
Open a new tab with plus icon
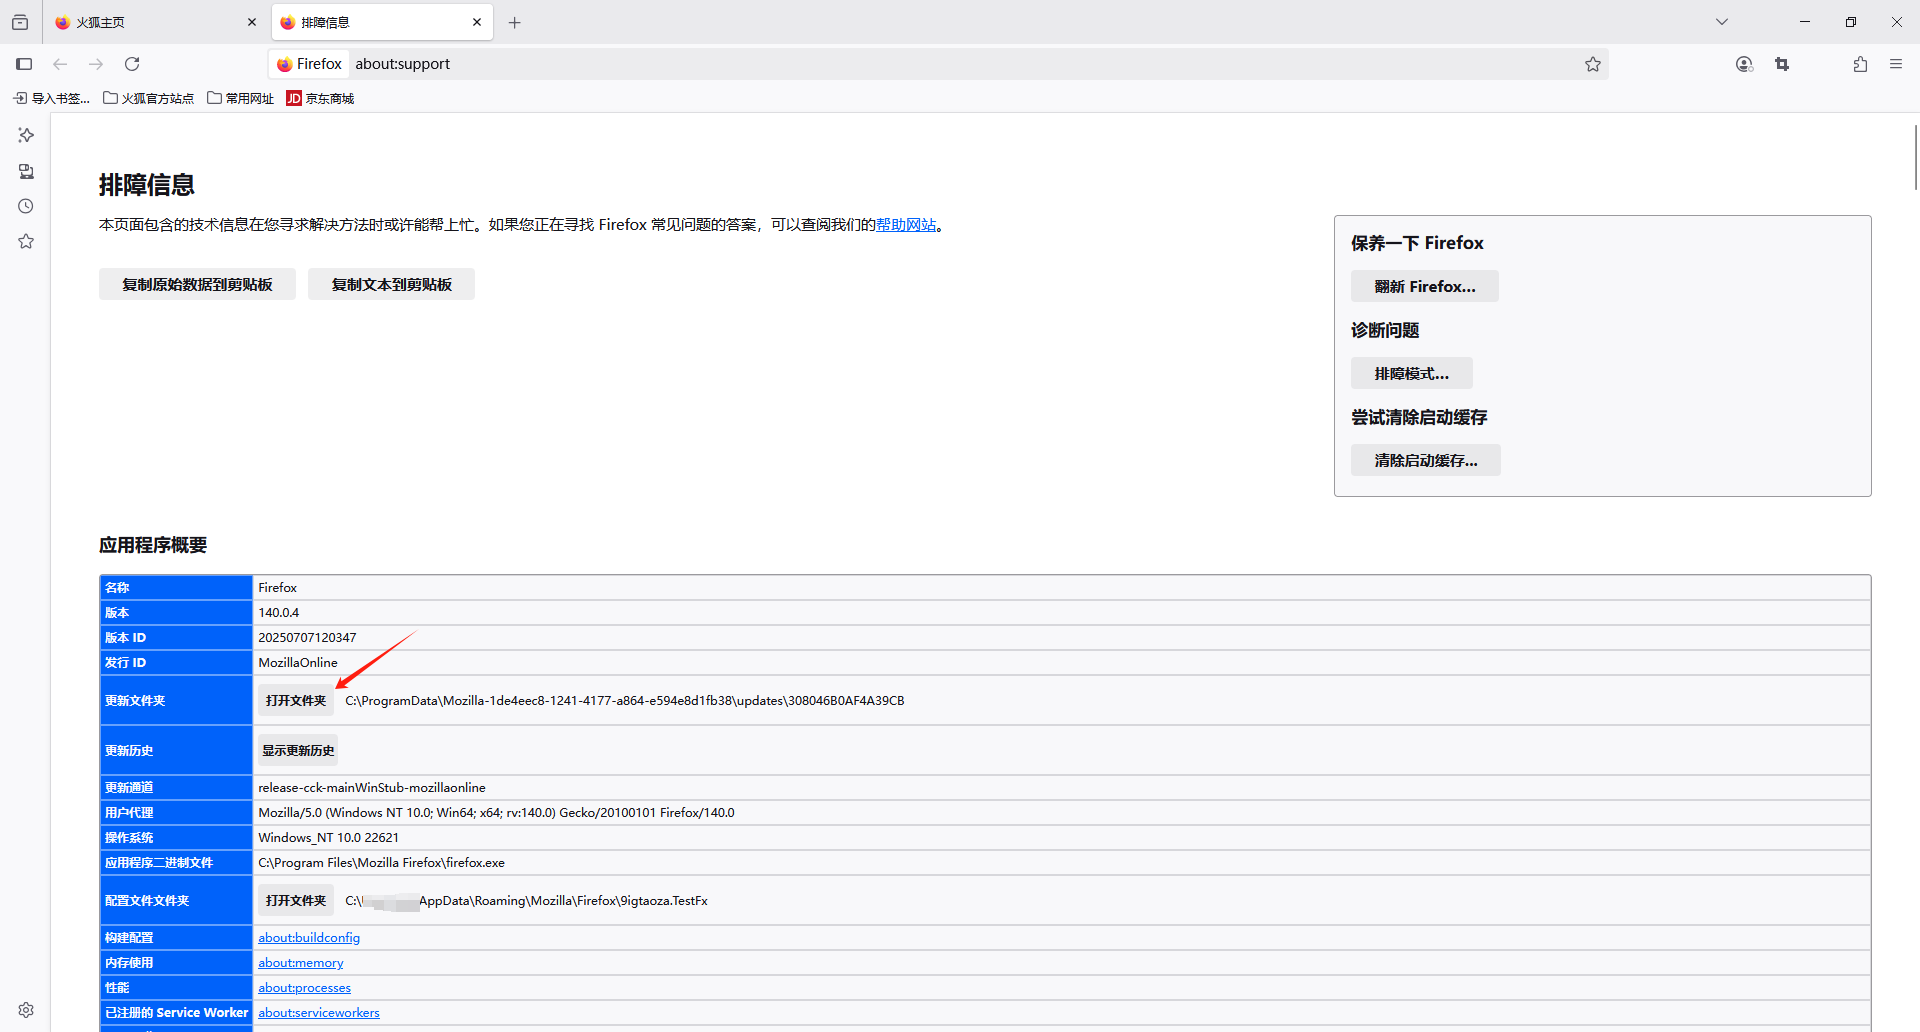515,22
